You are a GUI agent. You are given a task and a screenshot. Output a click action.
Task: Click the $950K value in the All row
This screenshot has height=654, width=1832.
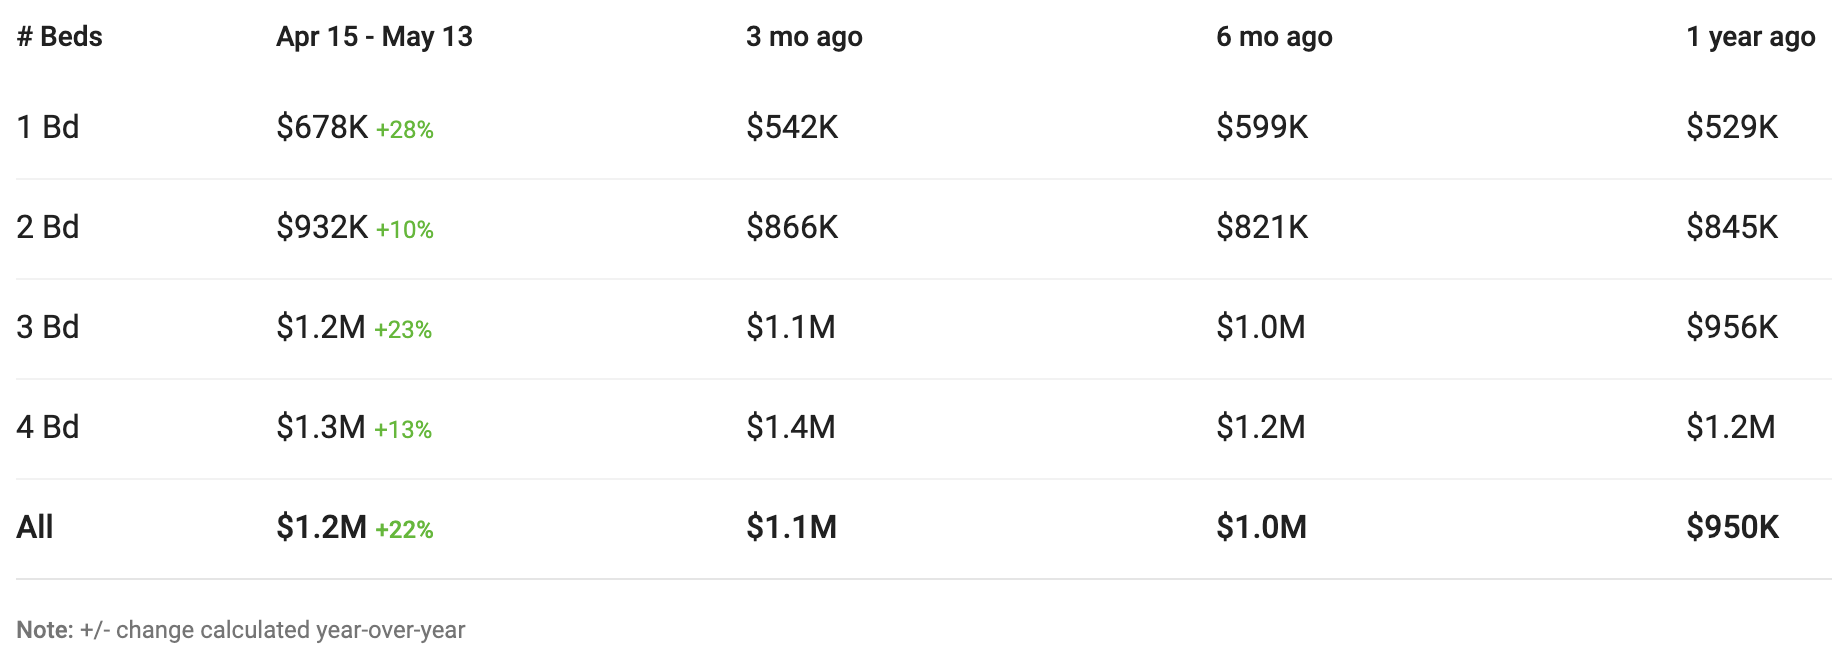pyautogui.click(x=1732, y=527)
